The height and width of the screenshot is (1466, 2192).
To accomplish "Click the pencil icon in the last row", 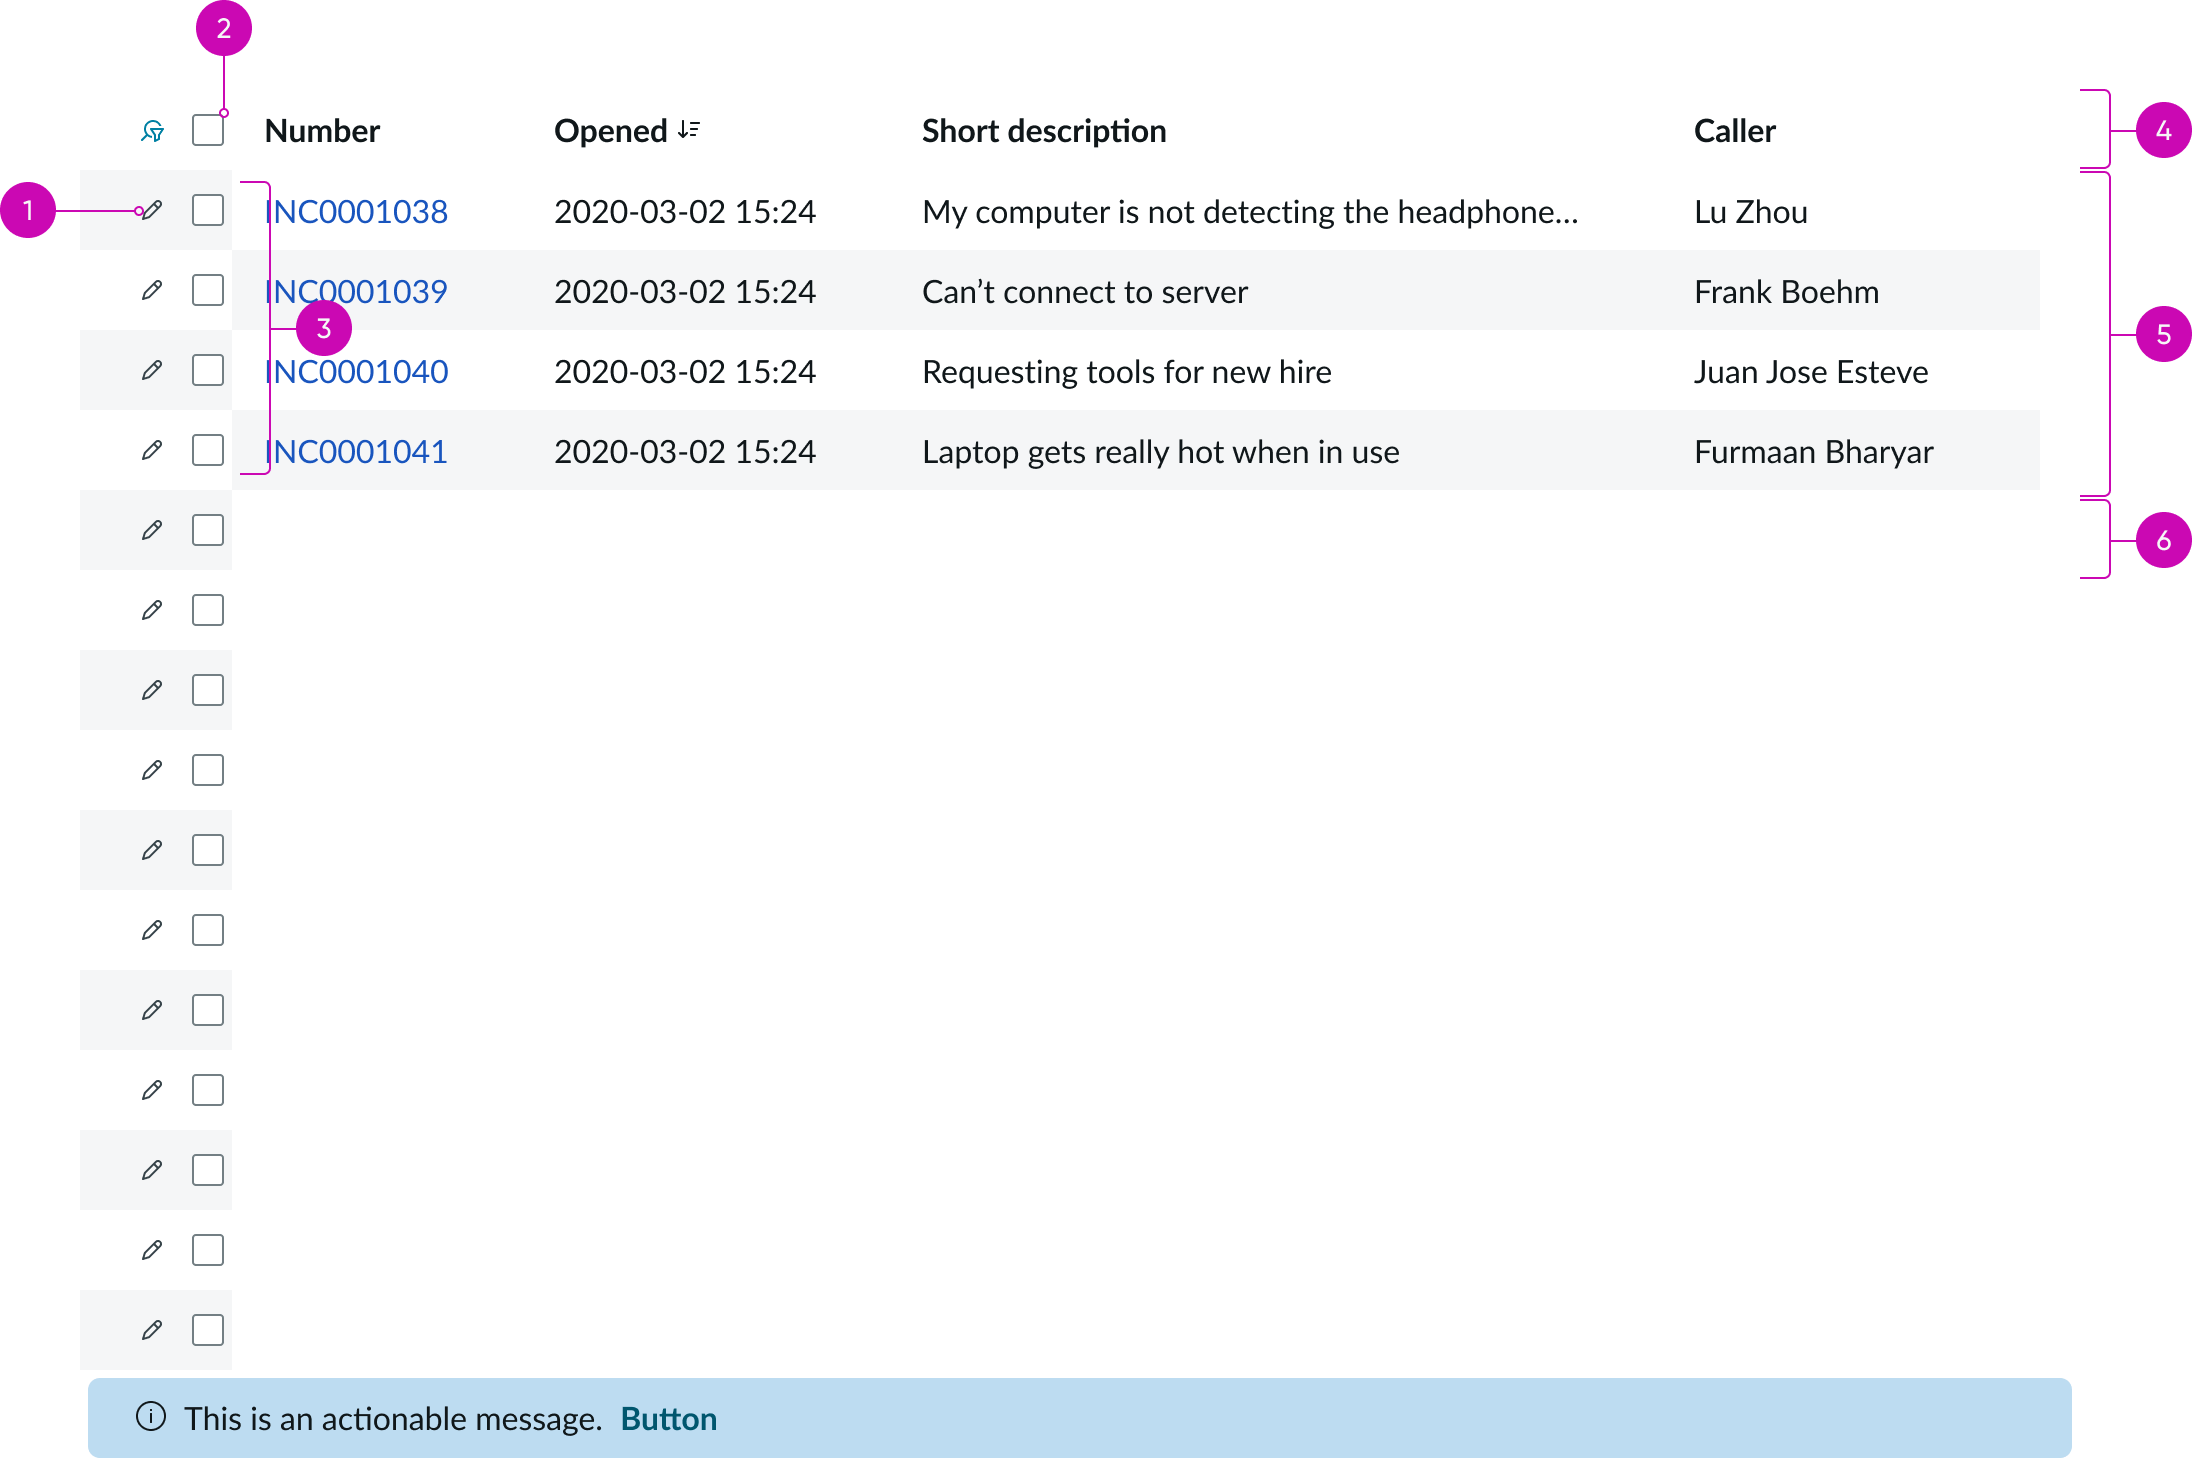I will (x=152, y=1330).
